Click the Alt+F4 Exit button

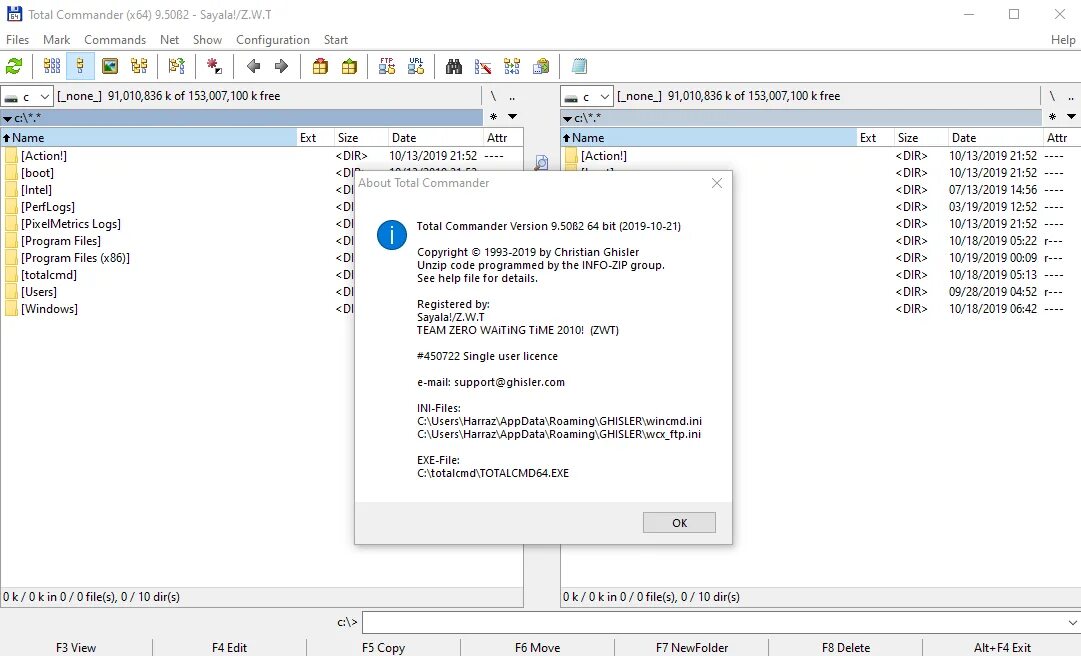point(1002,648)
